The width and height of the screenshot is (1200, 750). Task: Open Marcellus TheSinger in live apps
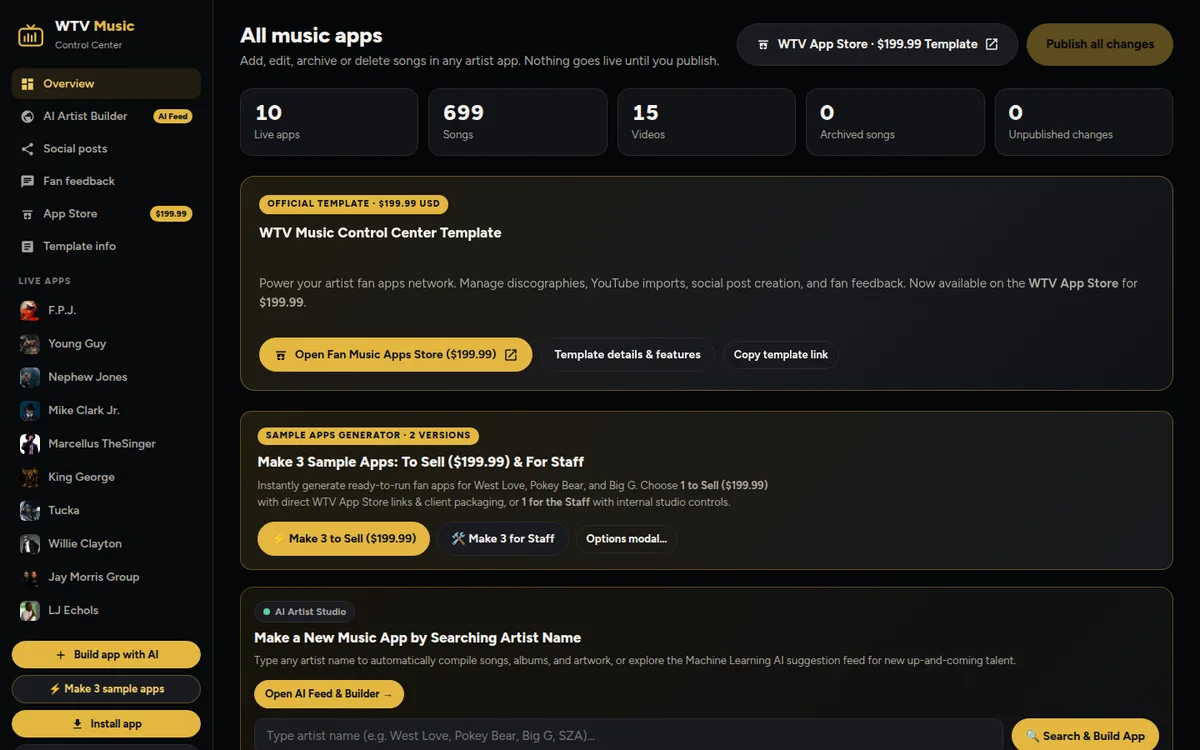click(106, 444)
